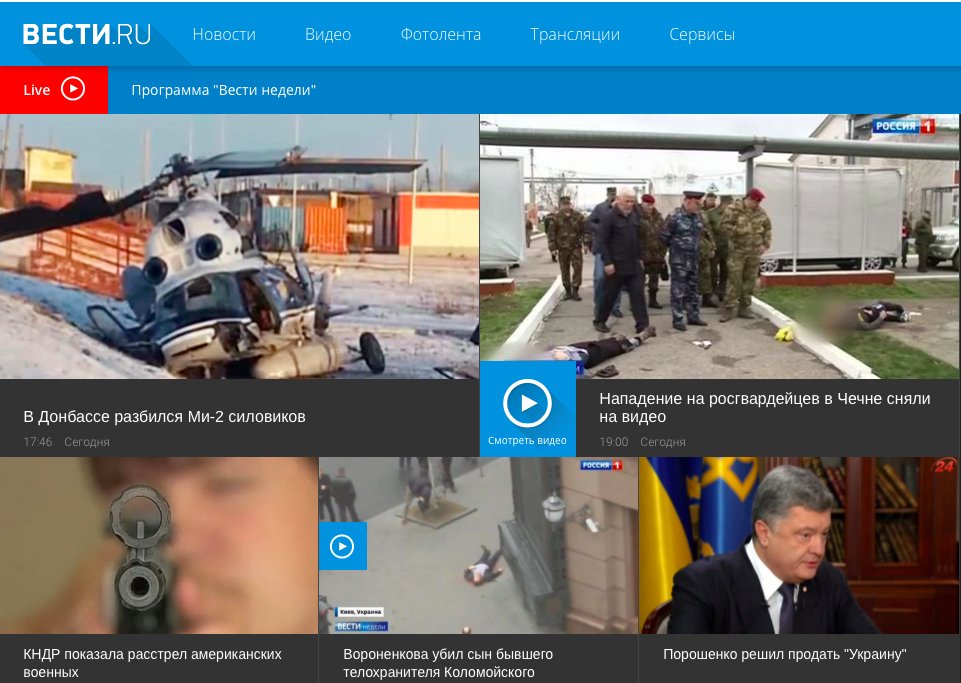The image size is (961, 683).
Task: Open the Нападение на росгвардейцев headline
Action: click(764, 407)
